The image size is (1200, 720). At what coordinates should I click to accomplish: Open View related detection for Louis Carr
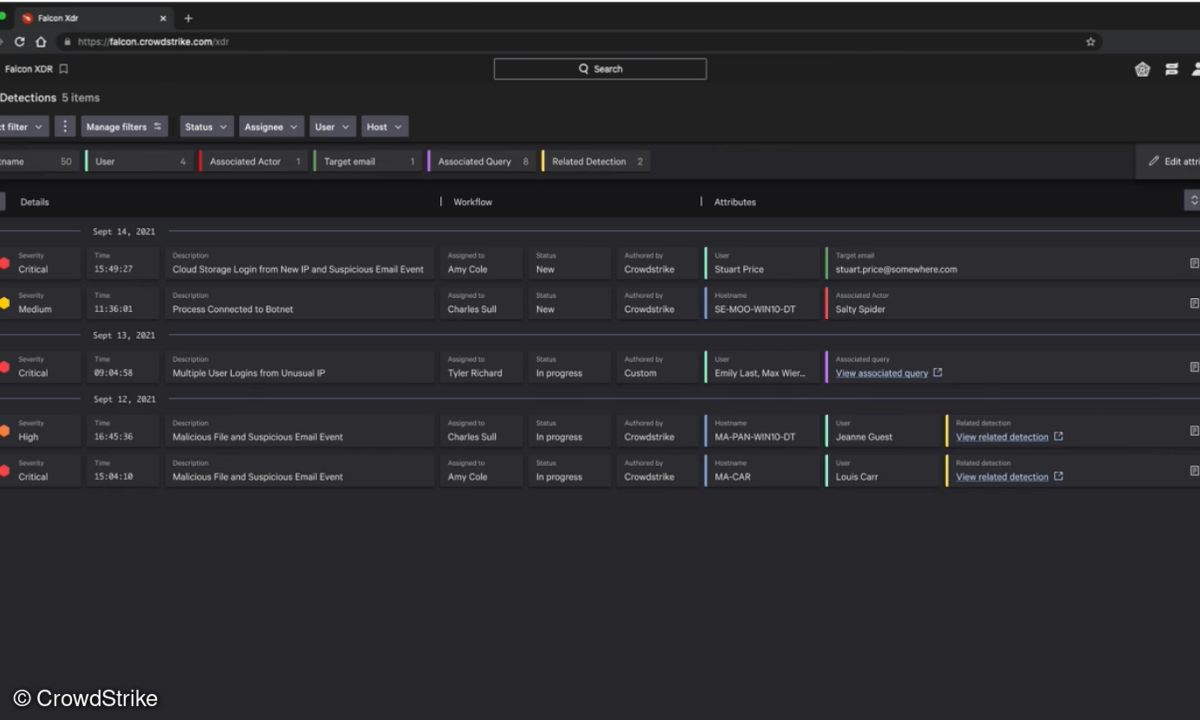click(x=1002, y=477)
